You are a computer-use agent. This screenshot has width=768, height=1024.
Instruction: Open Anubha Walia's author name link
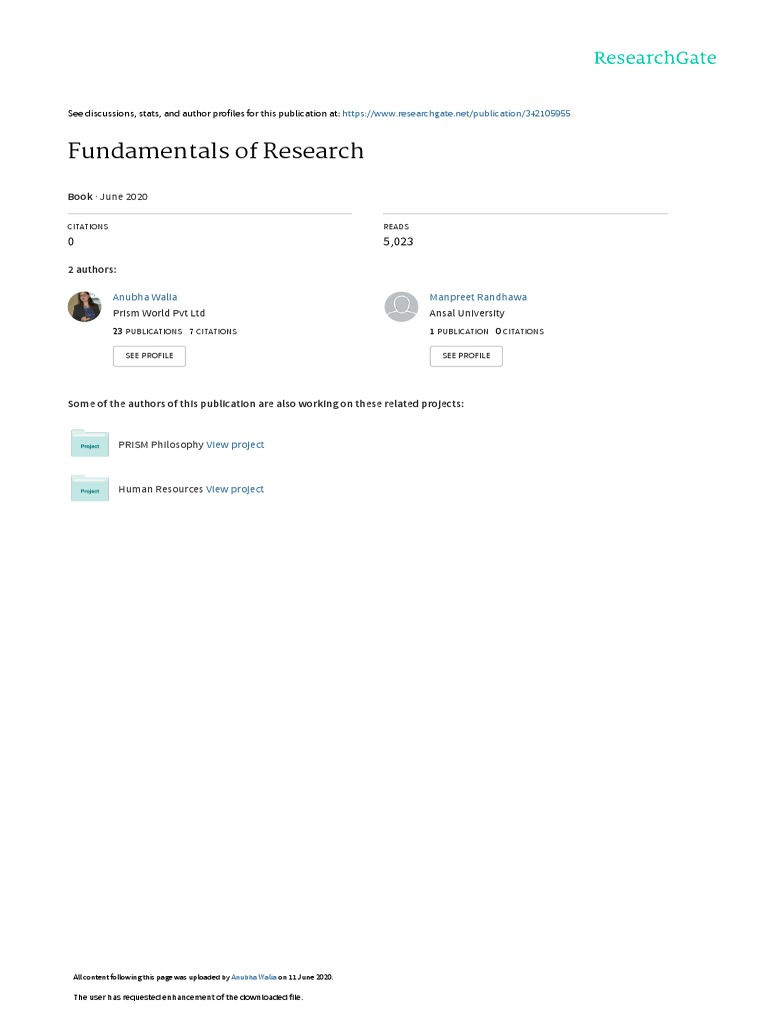(x=145, y=297)
